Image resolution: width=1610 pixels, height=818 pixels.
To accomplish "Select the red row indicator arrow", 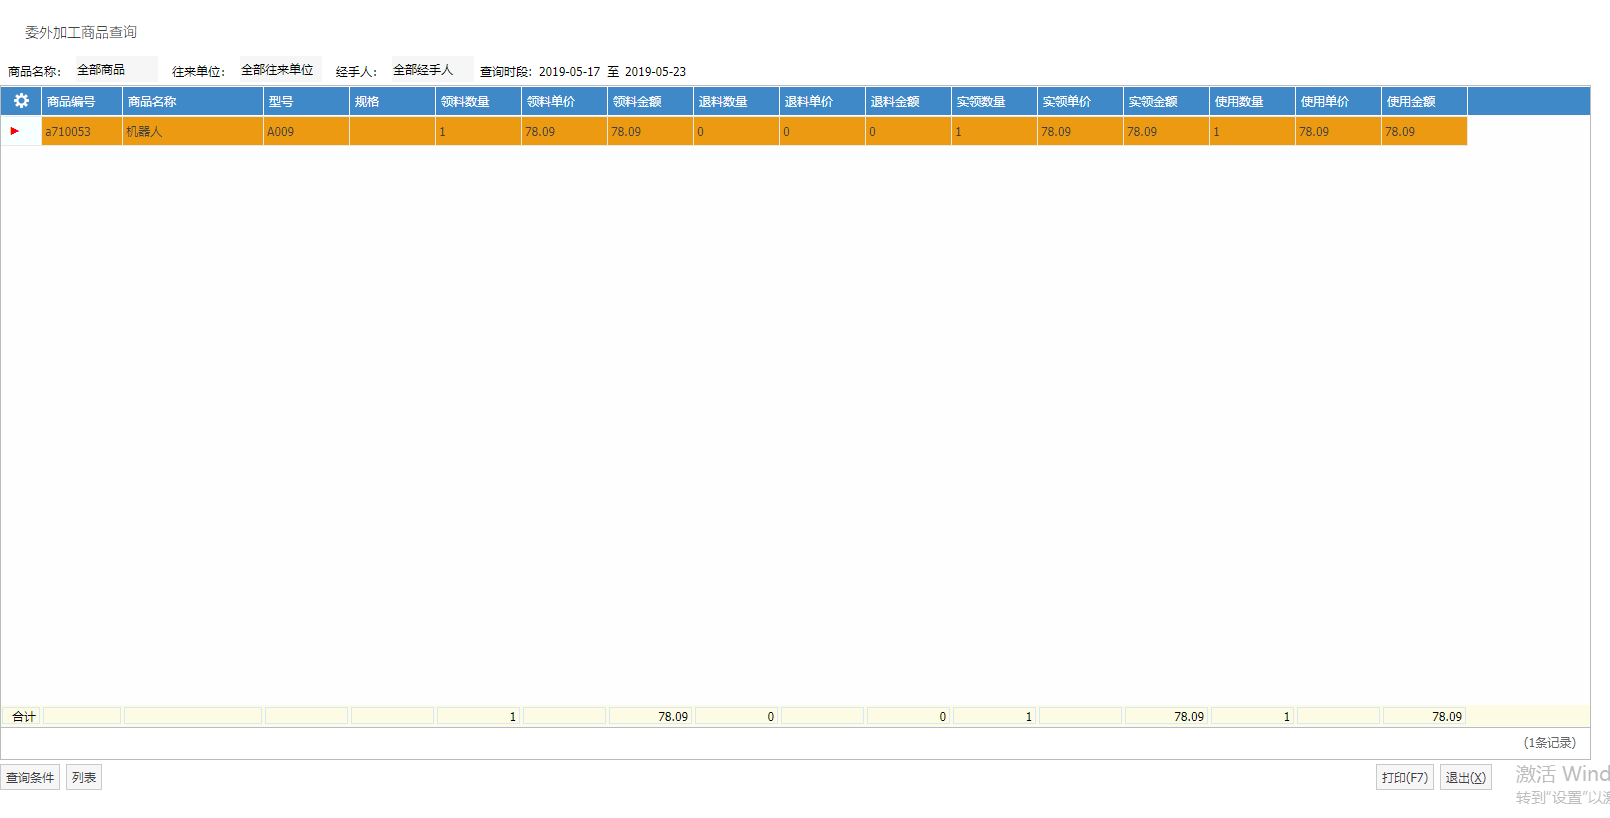I will tap(14, 131).
